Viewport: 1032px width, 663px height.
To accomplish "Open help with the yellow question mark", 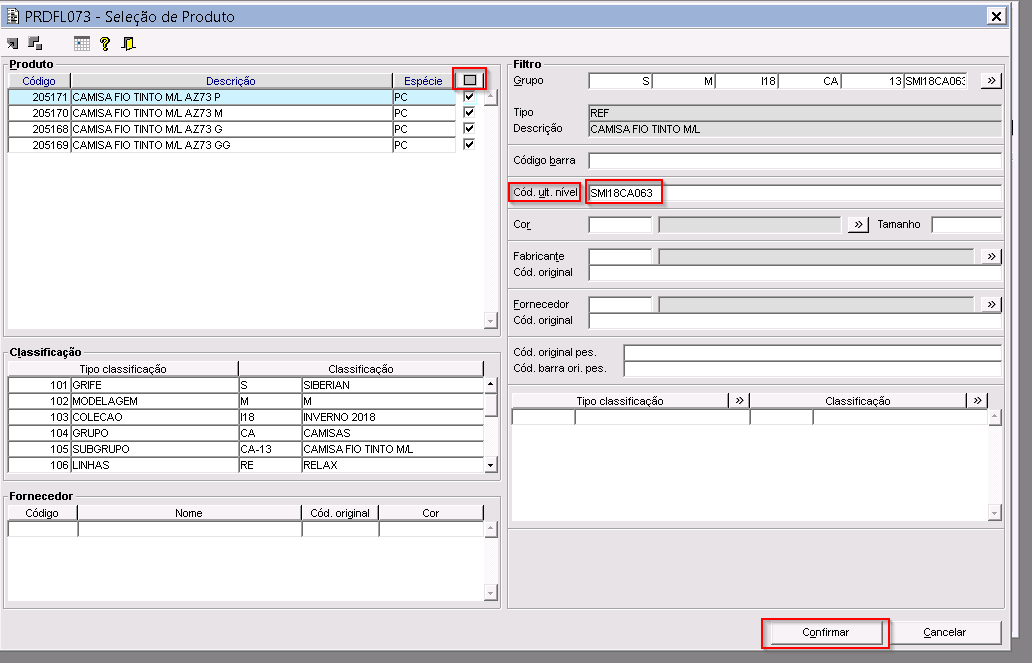I will click(x=105, y=43).
